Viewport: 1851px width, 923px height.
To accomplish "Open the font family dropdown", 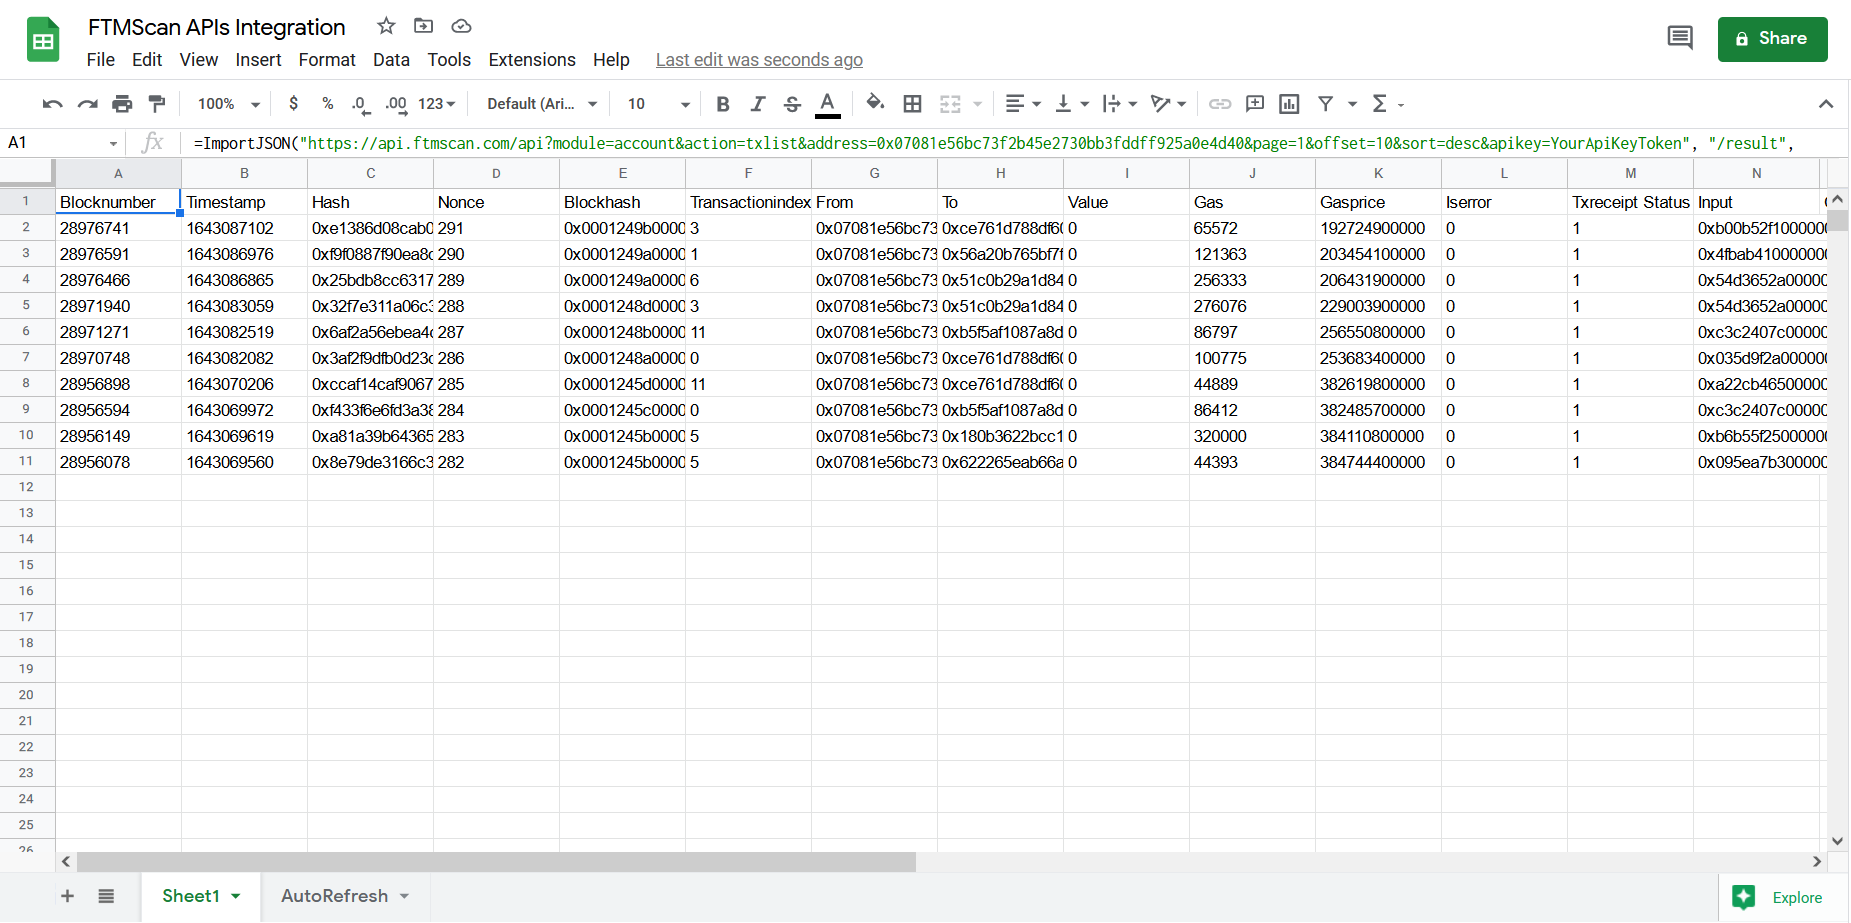I will point(542,104).
